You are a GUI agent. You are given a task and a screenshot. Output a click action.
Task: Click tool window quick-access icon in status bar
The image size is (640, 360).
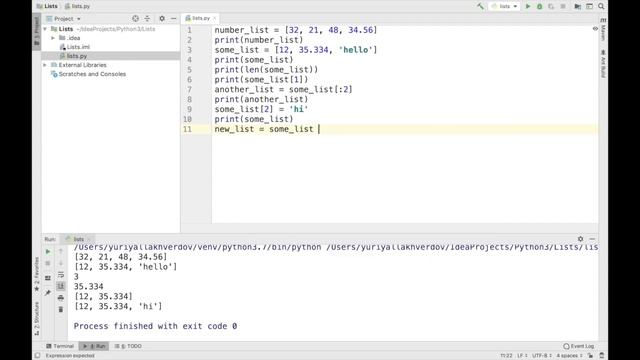[38, 356]
